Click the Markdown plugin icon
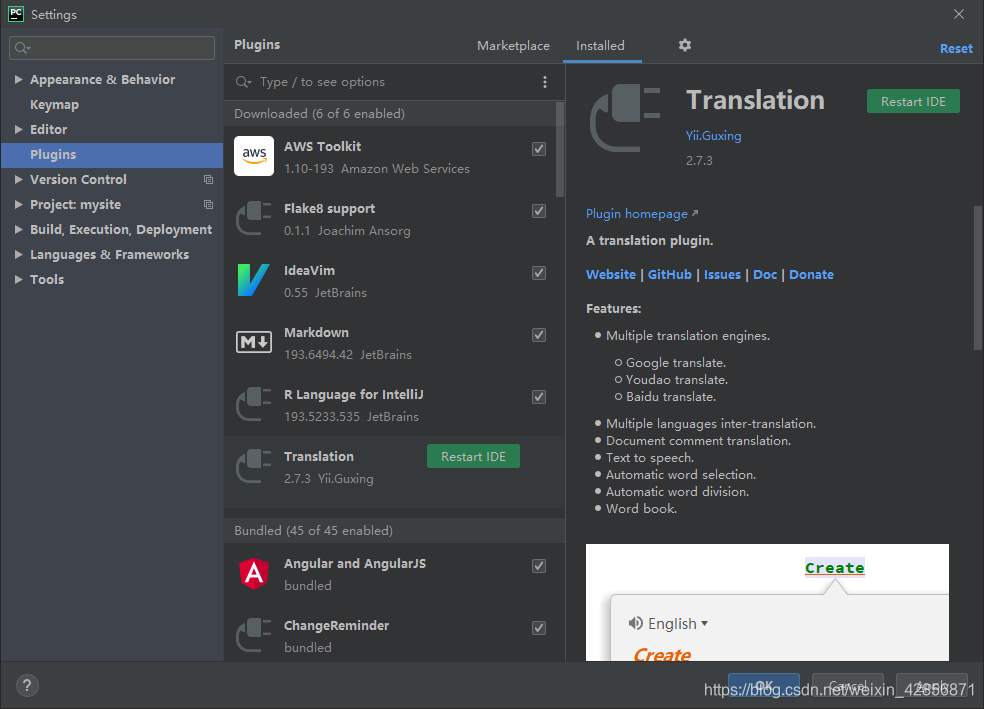The width and height of the screenshot is (984, 709). [254, 342]
